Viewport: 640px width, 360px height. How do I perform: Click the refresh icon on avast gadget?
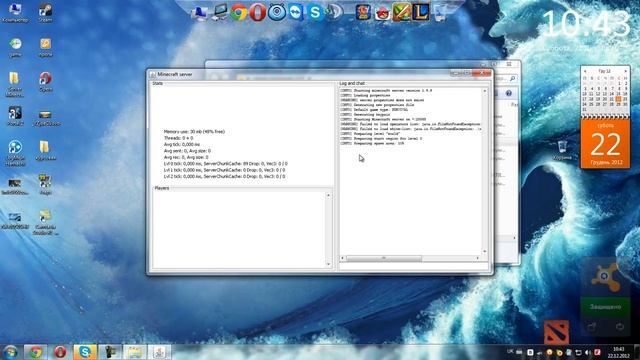(x=620, y=327)
